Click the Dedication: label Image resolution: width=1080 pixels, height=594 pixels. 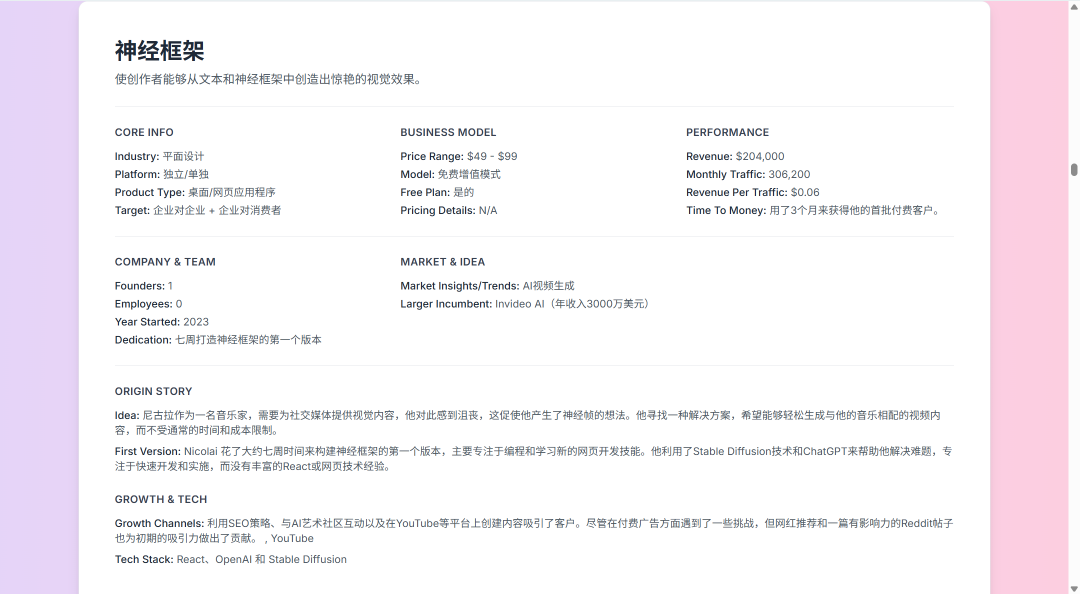(x=143, y=340)
